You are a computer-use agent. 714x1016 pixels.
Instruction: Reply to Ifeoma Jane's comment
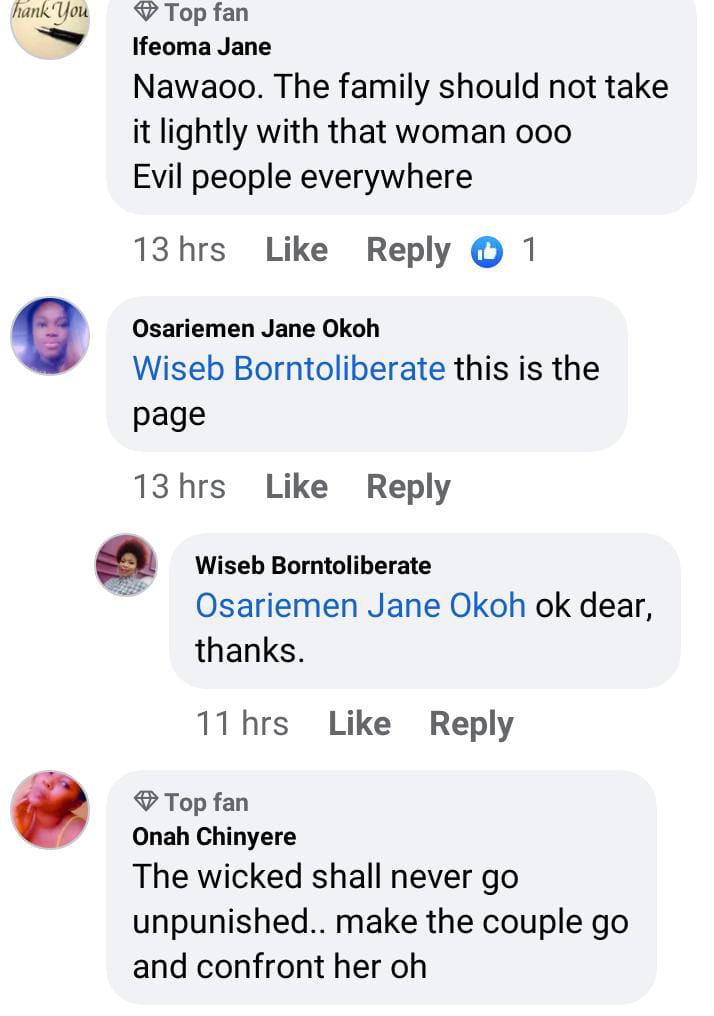click(x=408, y=250)
